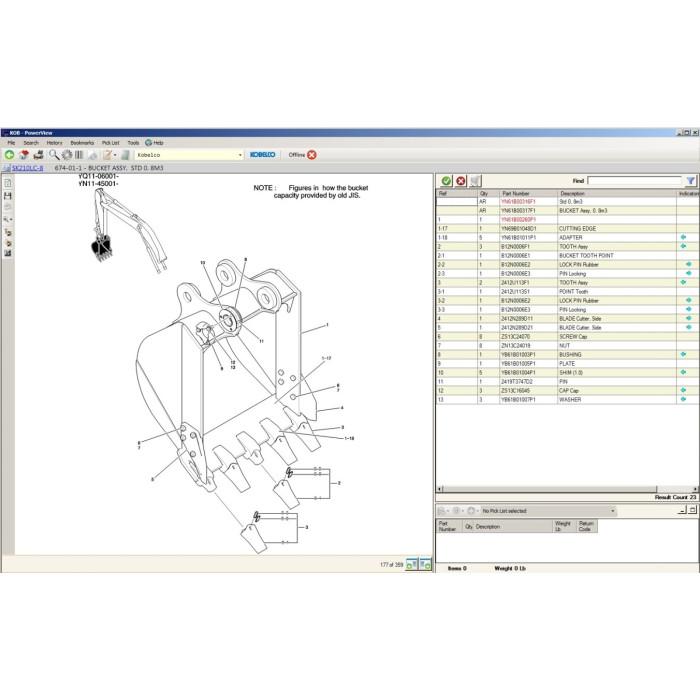Click the notepad edit toolbar icon
This screenshot has width=700, height=700.
pyautogui.click(x=107, y=155)
